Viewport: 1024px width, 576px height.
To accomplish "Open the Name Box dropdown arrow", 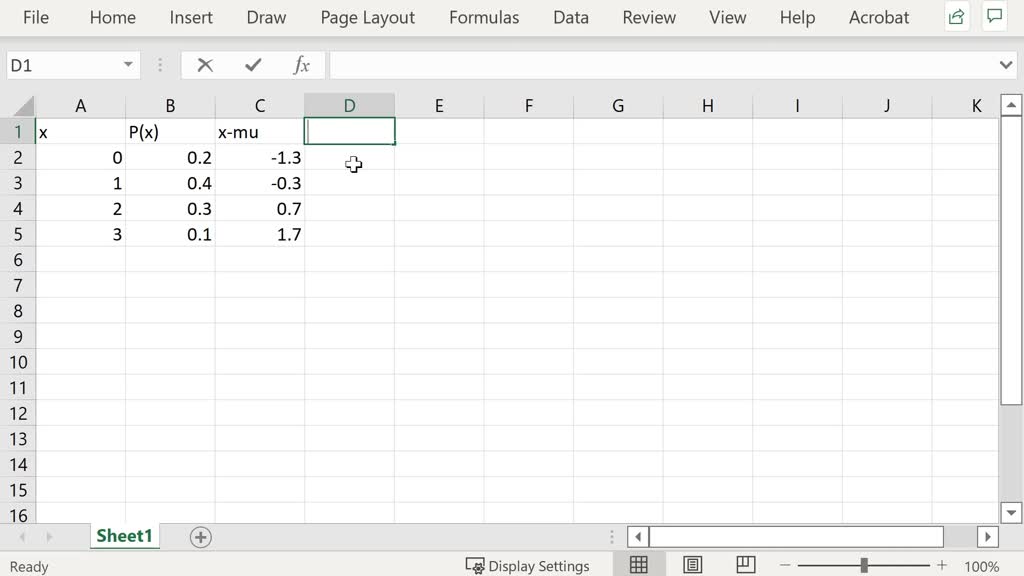I will (128, 65).
